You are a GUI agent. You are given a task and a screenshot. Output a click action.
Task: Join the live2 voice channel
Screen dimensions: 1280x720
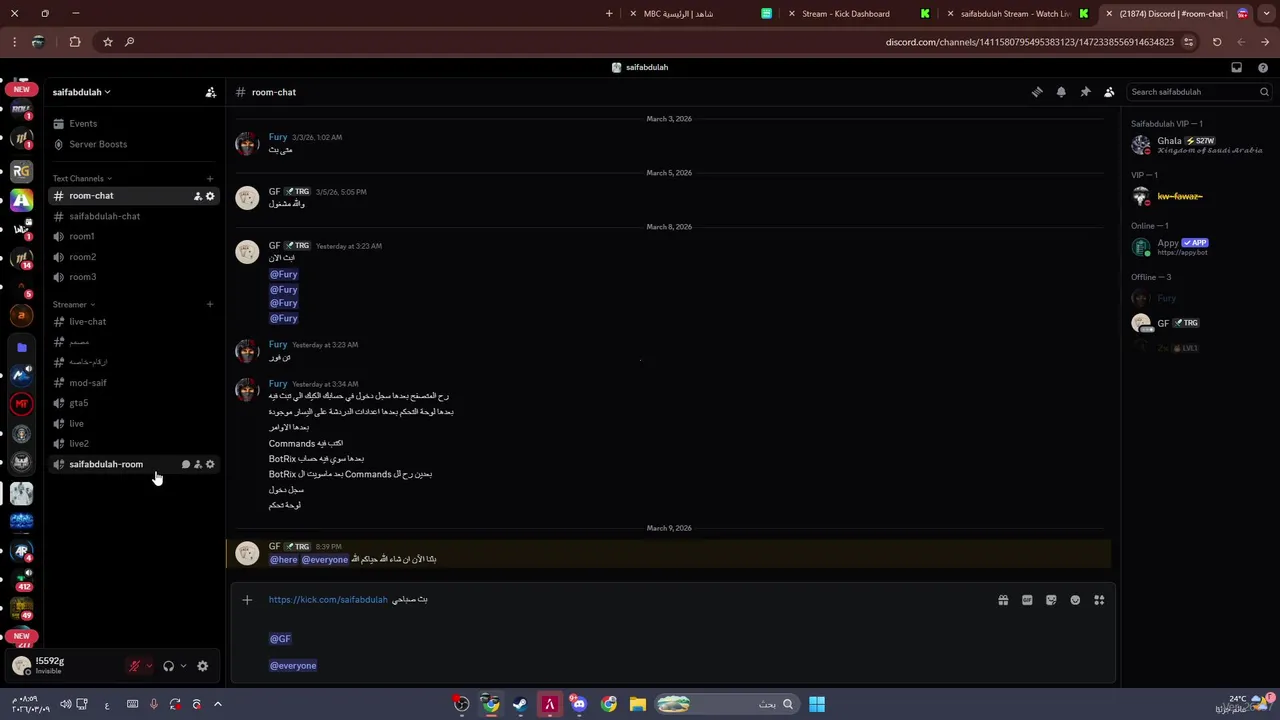[78, 444]
